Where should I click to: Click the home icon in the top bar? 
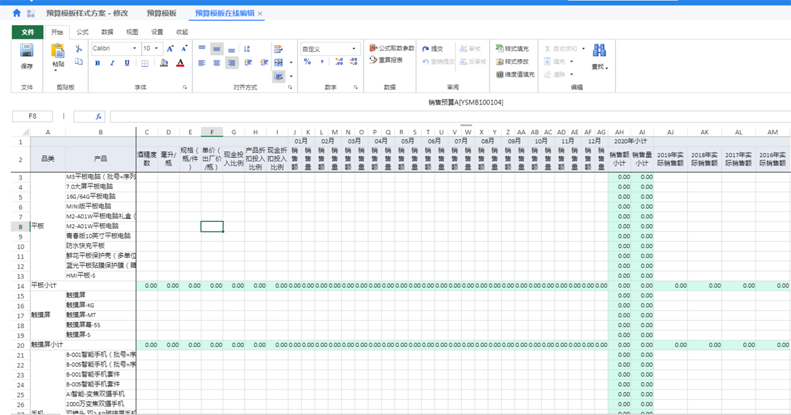click(x=16, y=14)
